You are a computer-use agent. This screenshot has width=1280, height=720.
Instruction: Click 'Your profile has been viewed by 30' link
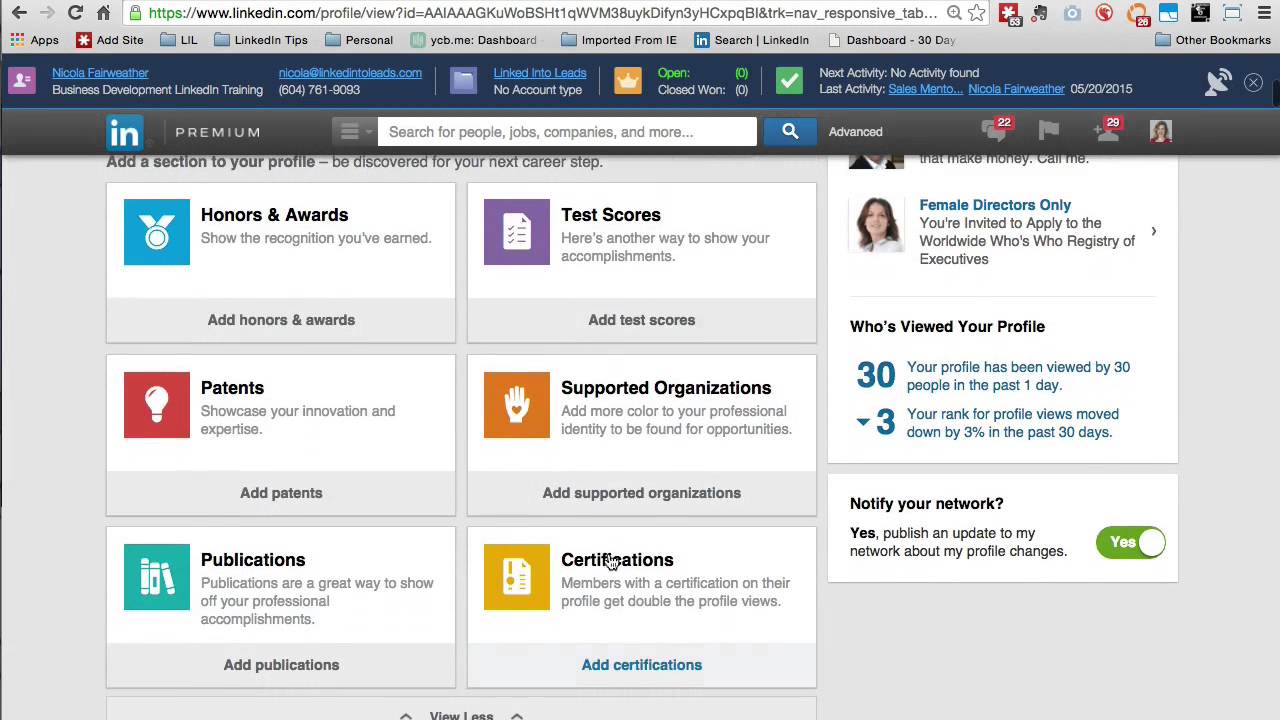click(1018, 376)
